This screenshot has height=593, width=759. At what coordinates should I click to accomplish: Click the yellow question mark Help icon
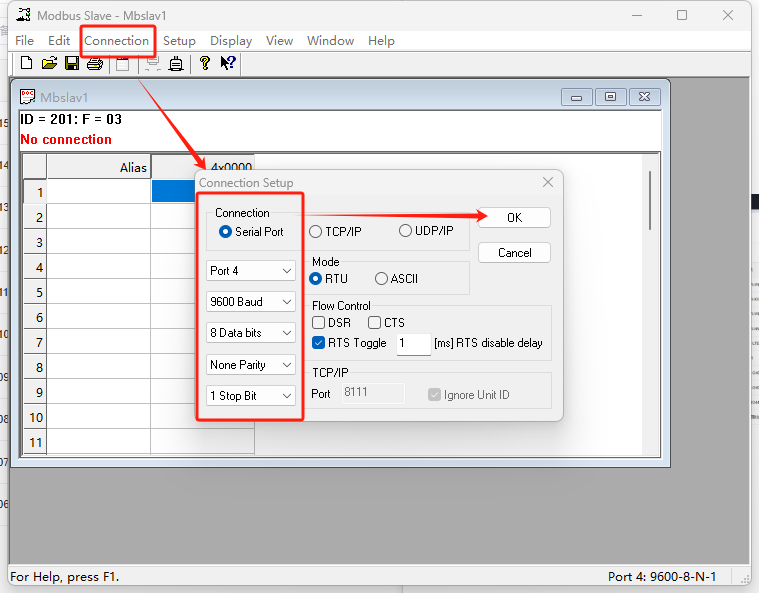tap(204, 63)
